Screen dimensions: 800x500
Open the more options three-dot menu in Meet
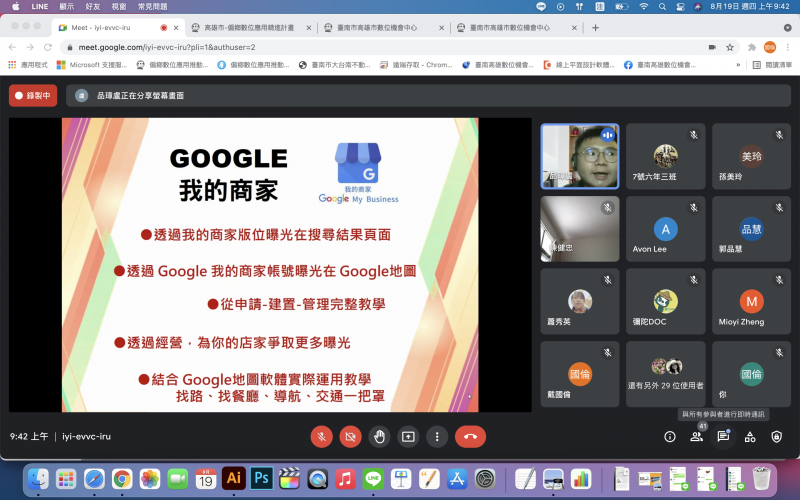click(x=437, y=437)
